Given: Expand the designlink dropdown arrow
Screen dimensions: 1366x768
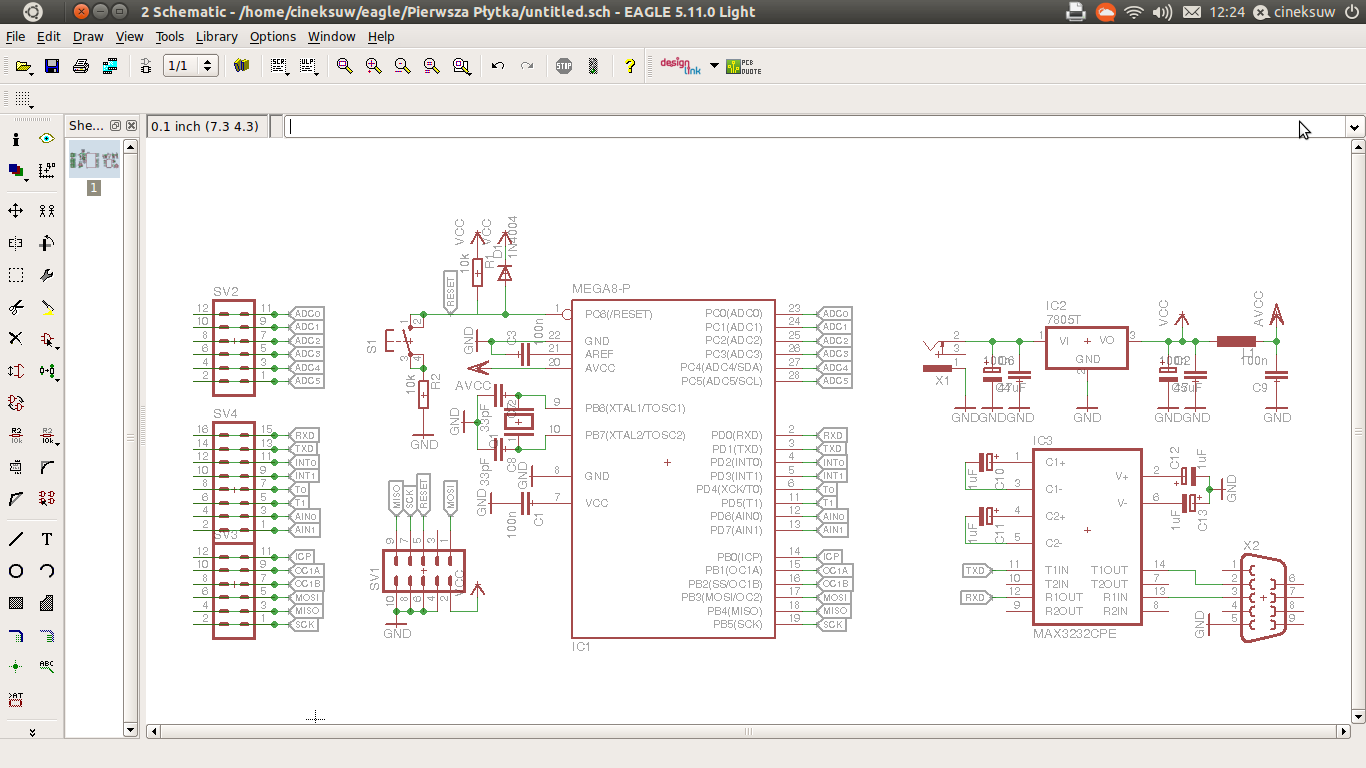Looking at the screenshot, I should pyautogui.click(x=714, y=66).
